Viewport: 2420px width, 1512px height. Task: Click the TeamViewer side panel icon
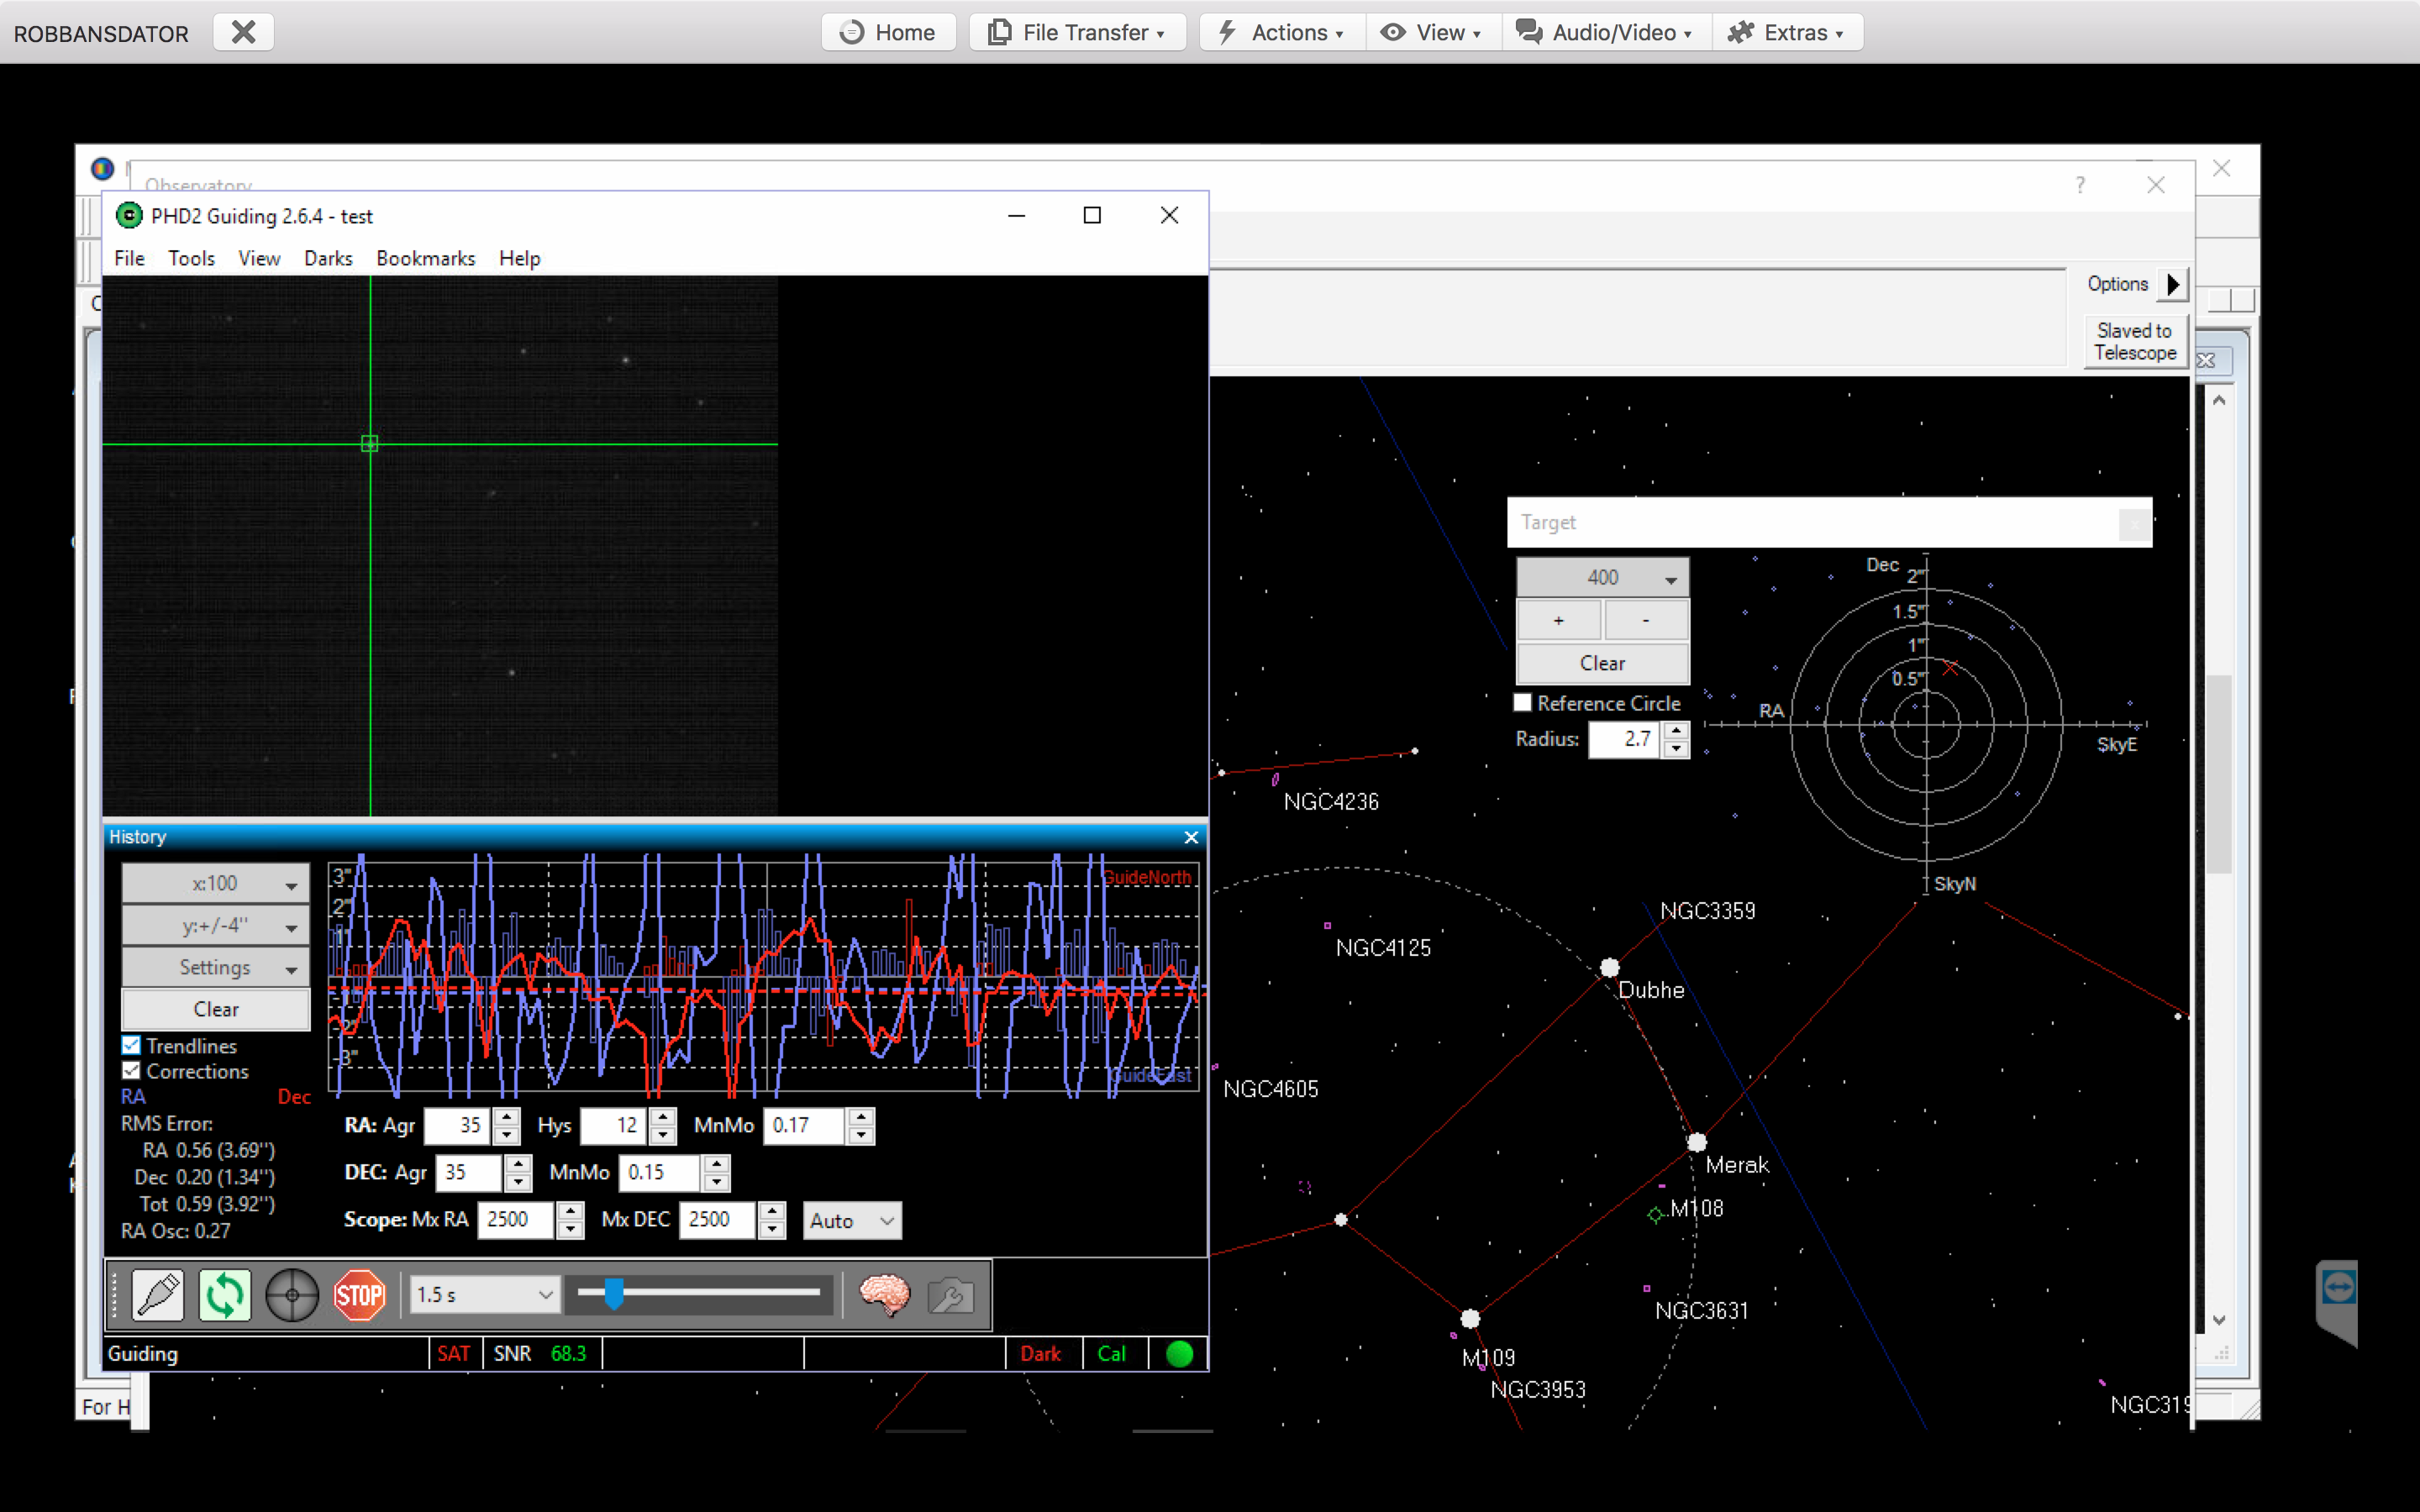coord(2338,1287)
